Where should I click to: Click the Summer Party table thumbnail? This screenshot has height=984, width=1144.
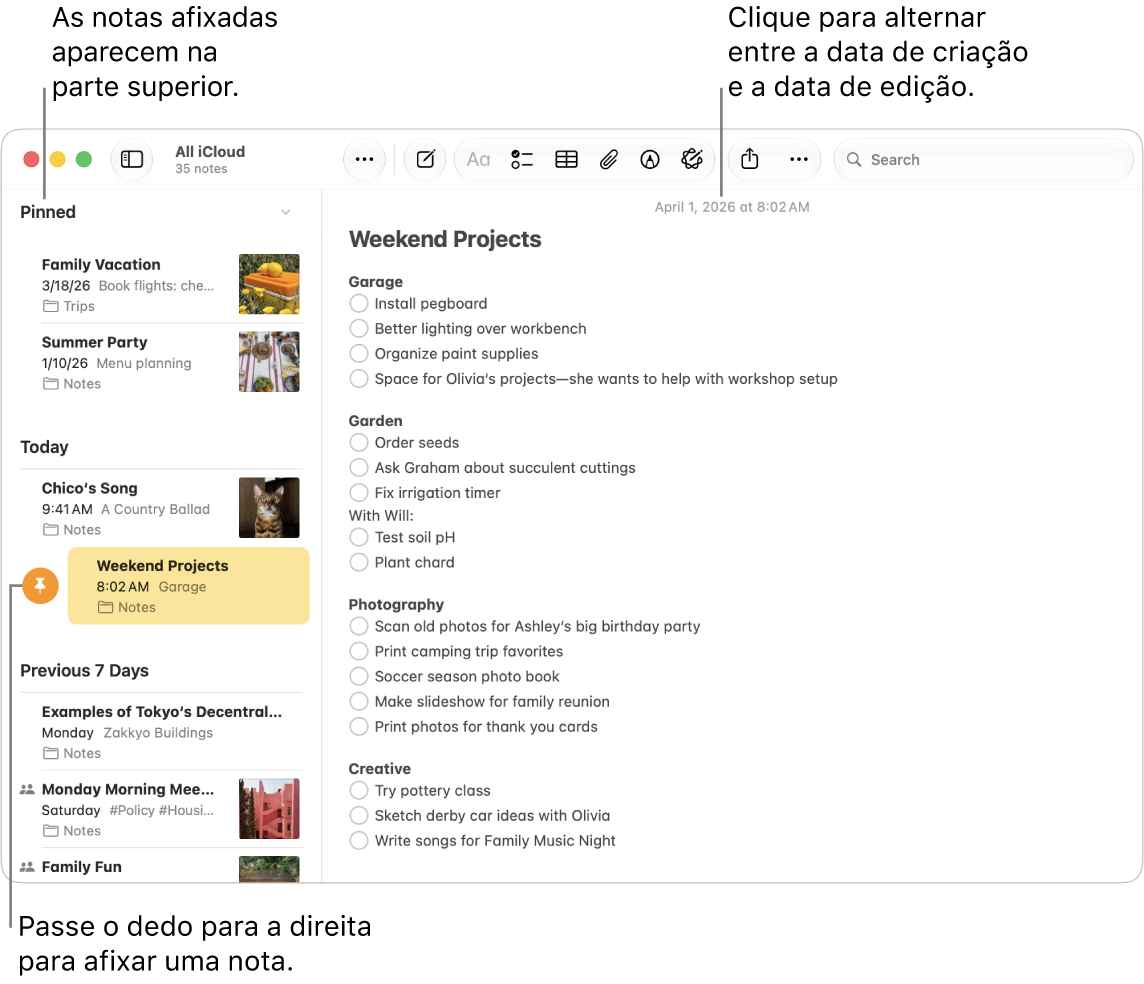coord(269,362)
